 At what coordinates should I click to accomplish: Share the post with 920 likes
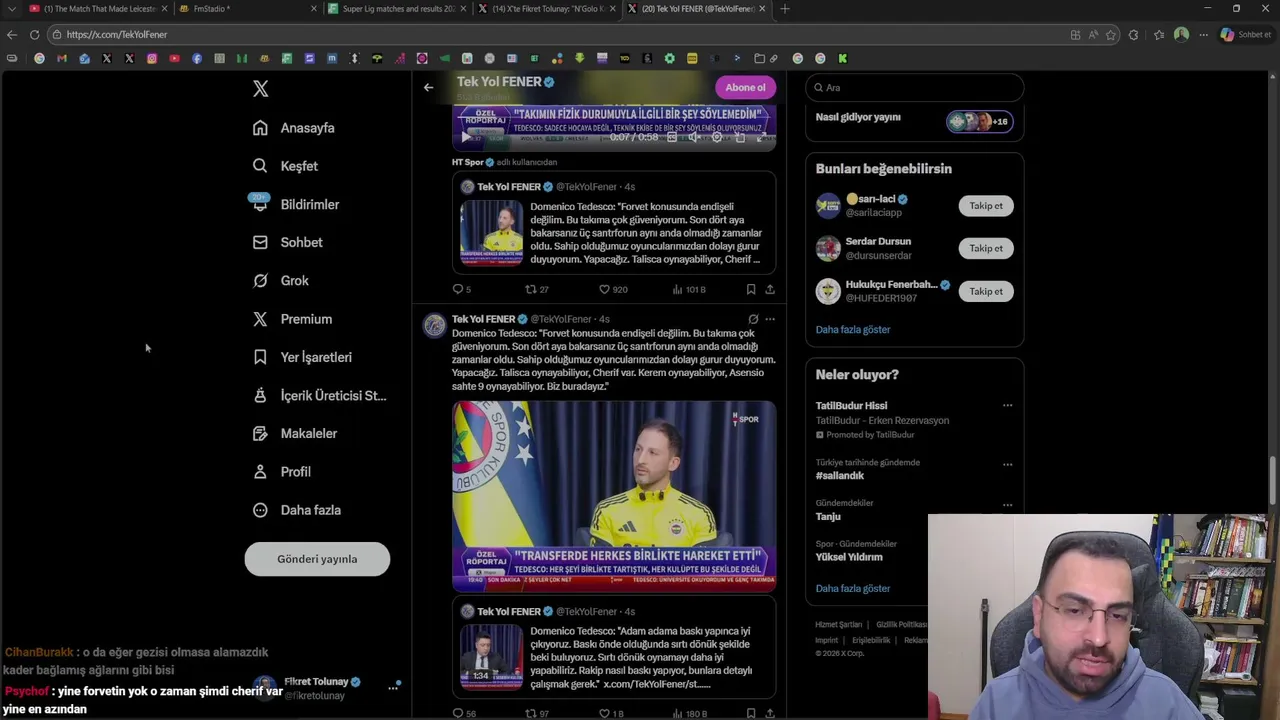click(x=770, y=289)
